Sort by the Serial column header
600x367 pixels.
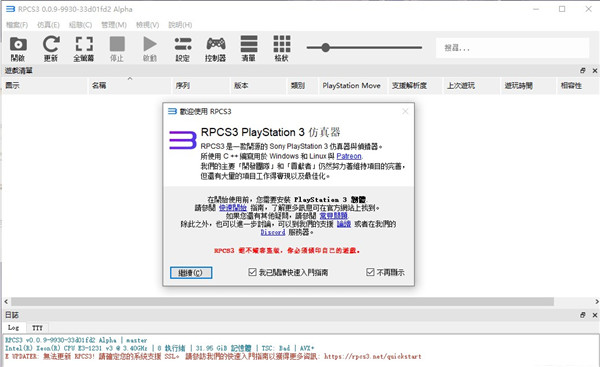(201, 86)
